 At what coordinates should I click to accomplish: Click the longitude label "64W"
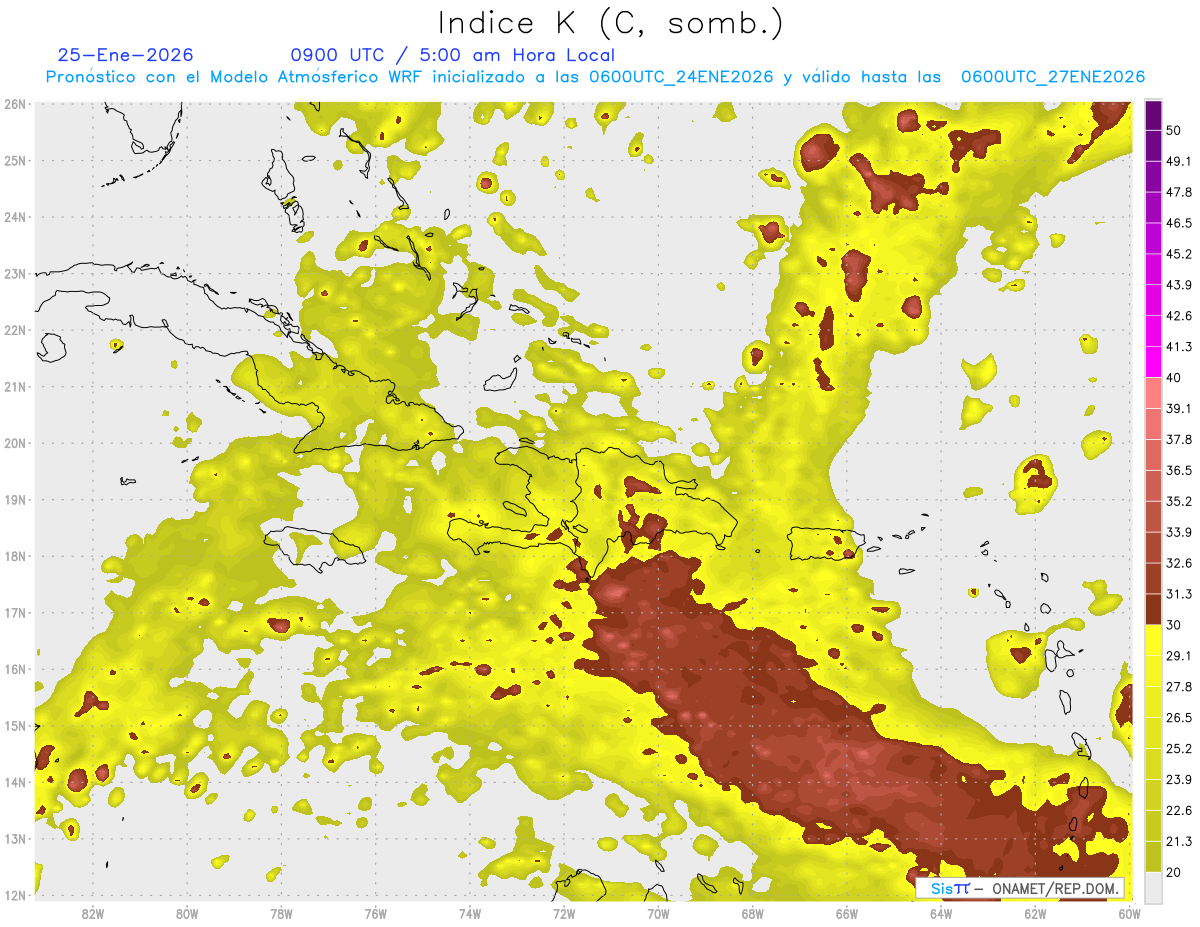click(941, 913)
